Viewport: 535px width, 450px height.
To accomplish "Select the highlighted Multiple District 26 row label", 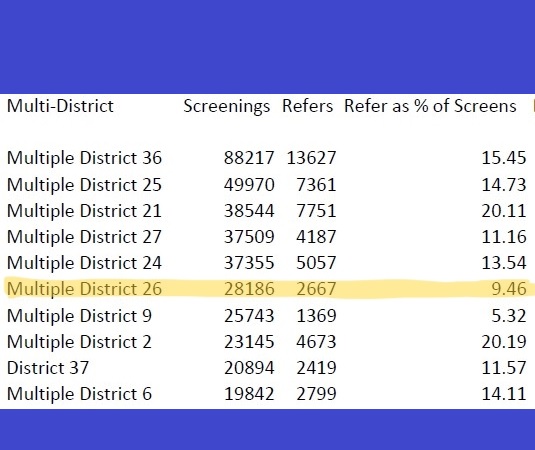I will pyautogui.click(x=84, y=289).
